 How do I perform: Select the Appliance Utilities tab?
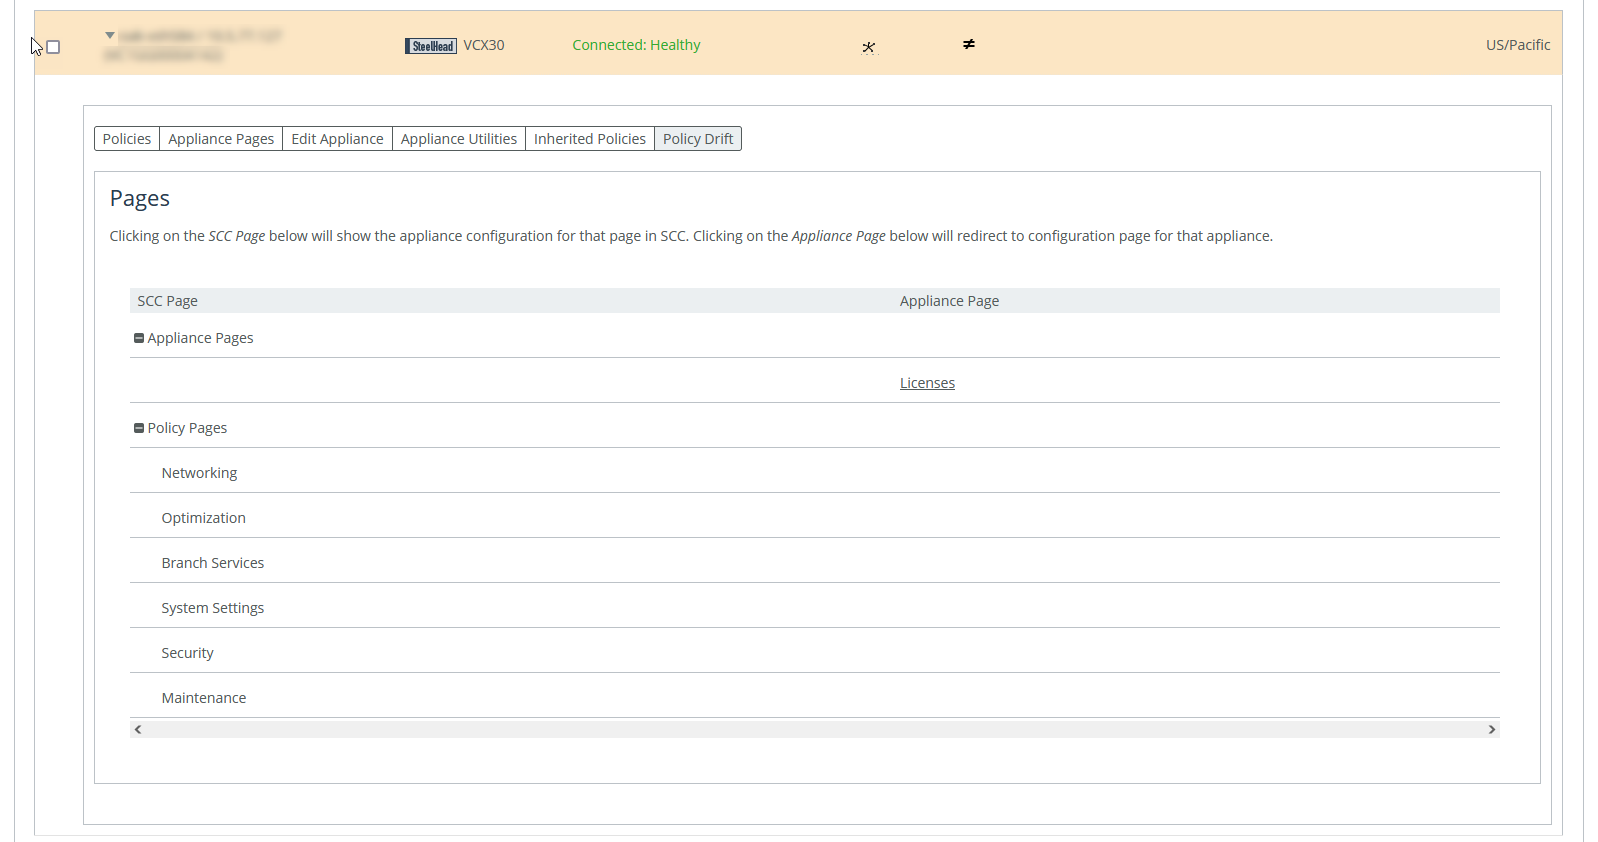point(458,139)
